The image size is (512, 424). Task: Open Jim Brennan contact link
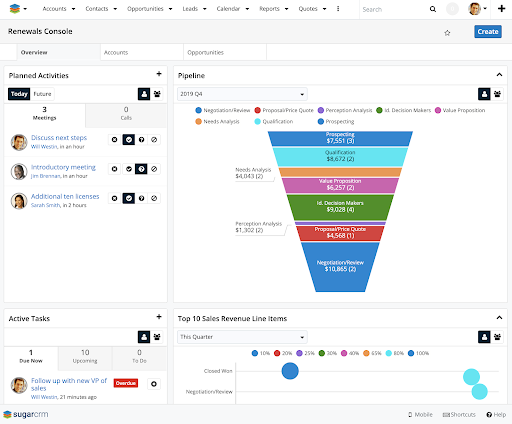pyautogui.click(x=46, y=176)
